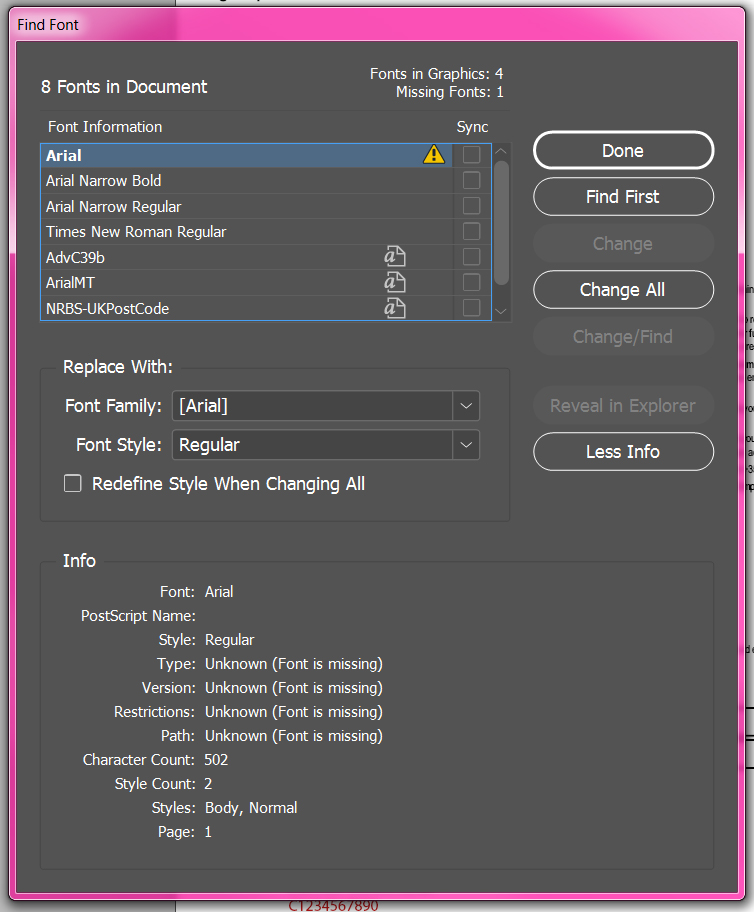Select the AdvC39b font entry

(76, 258)
